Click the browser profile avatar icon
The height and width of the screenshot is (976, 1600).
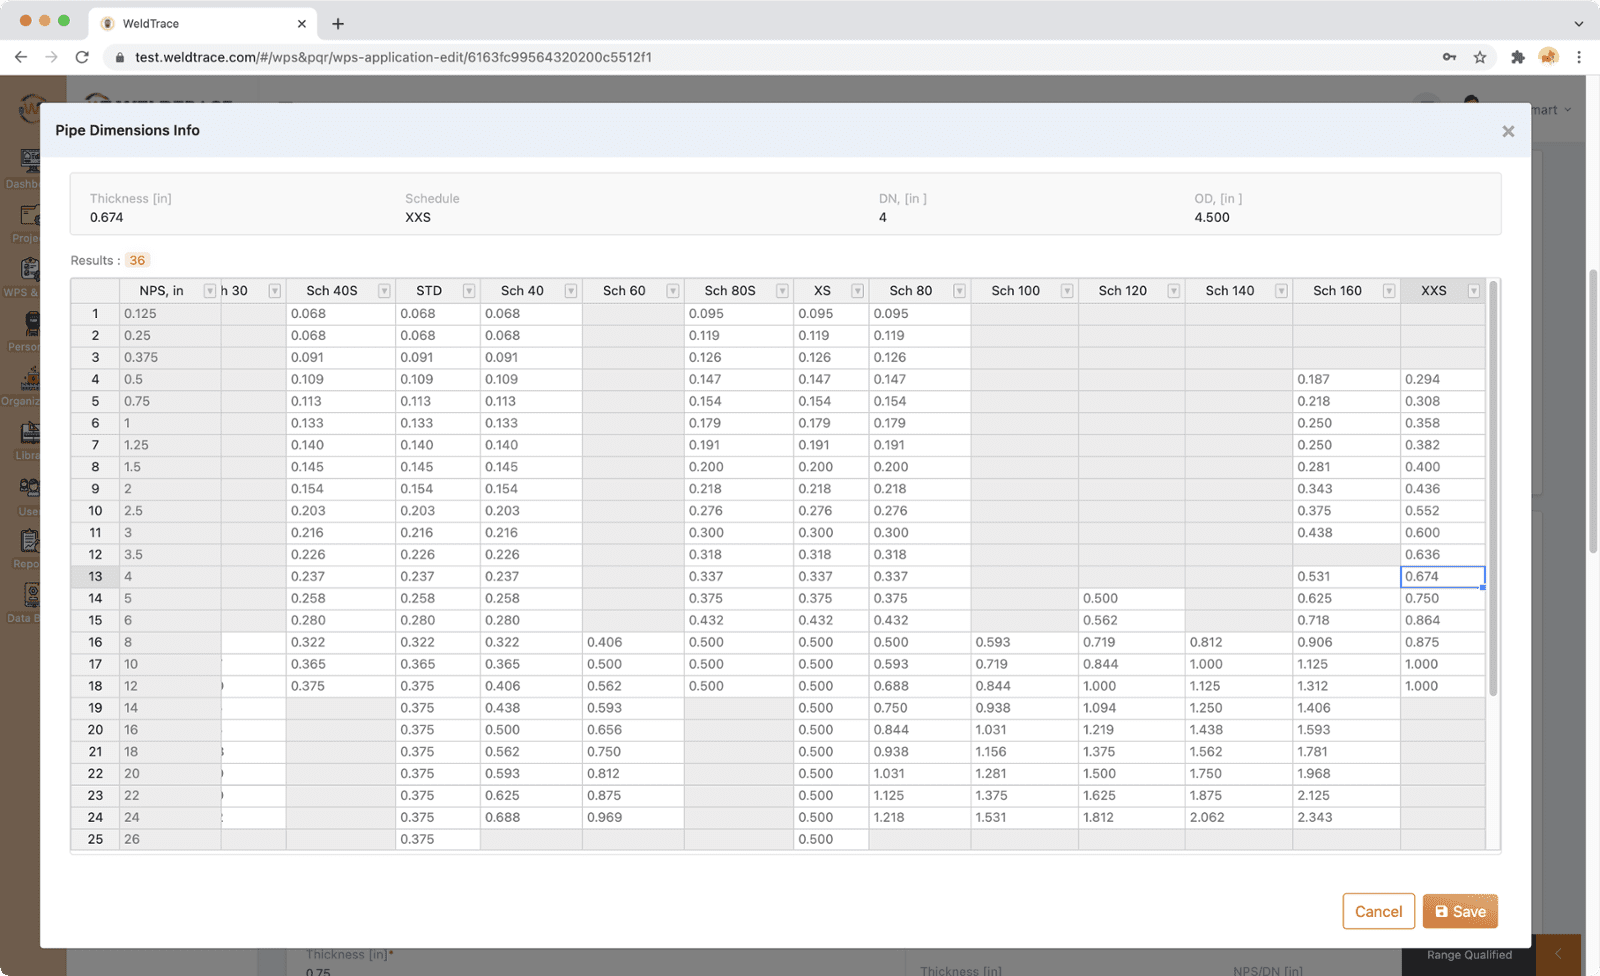point(1548,57)
